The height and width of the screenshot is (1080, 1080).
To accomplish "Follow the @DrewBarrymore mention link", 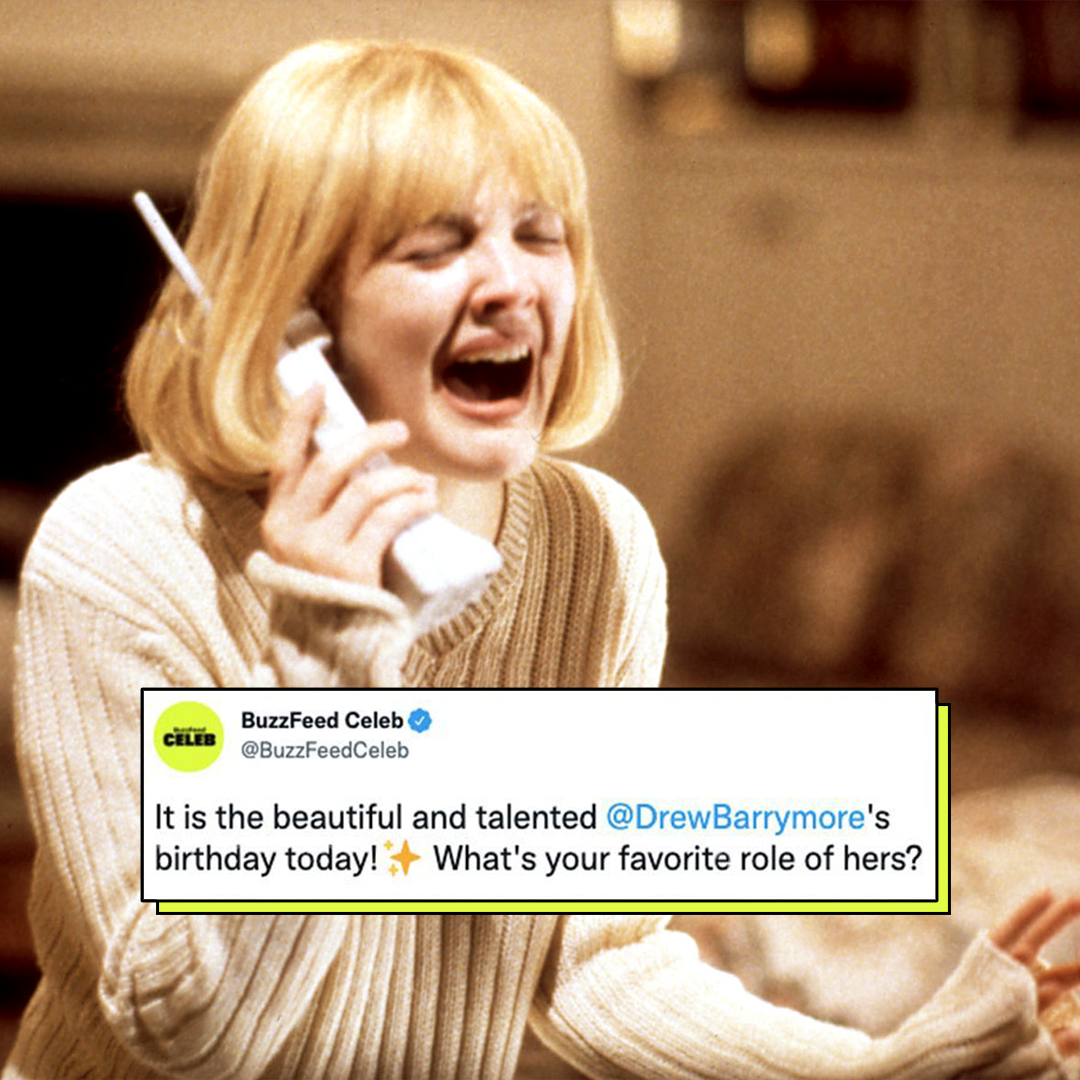I will (735, 818).
